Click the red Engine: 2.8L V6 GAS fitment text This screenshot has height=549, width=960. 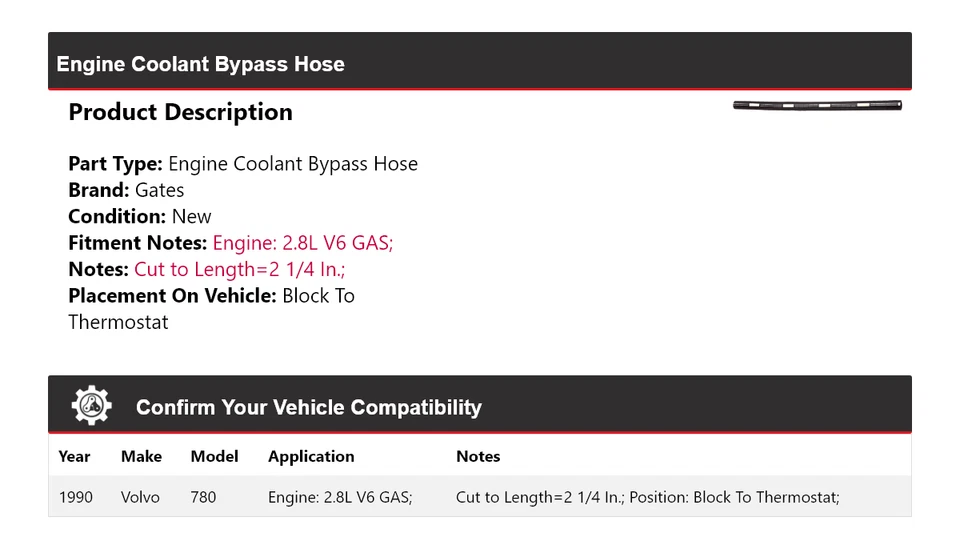[303, 243]
